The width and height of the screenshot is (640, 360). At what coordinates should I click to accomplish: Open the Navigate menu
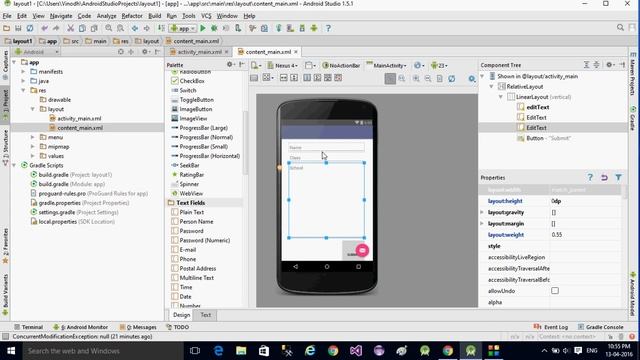pos(61,16)
